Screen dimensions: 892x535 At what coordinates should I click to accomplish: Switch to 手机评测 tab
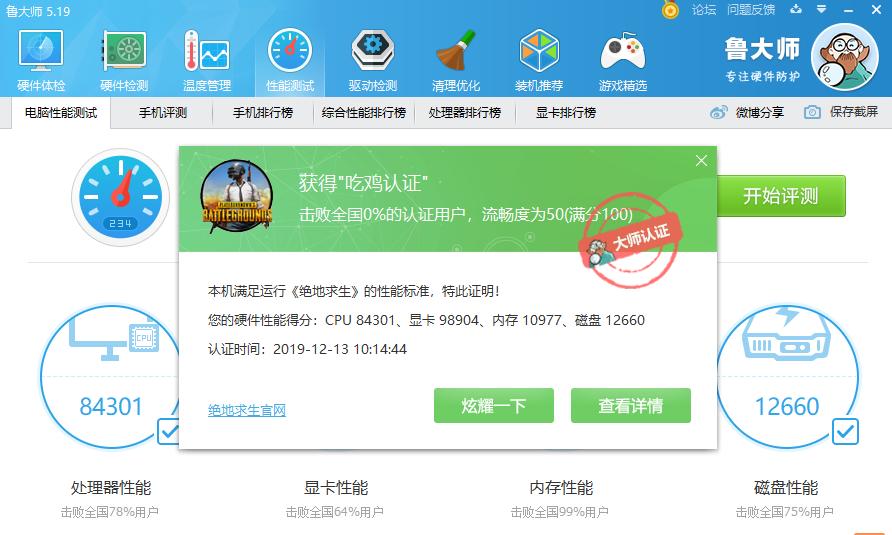[x=163, y=113]
